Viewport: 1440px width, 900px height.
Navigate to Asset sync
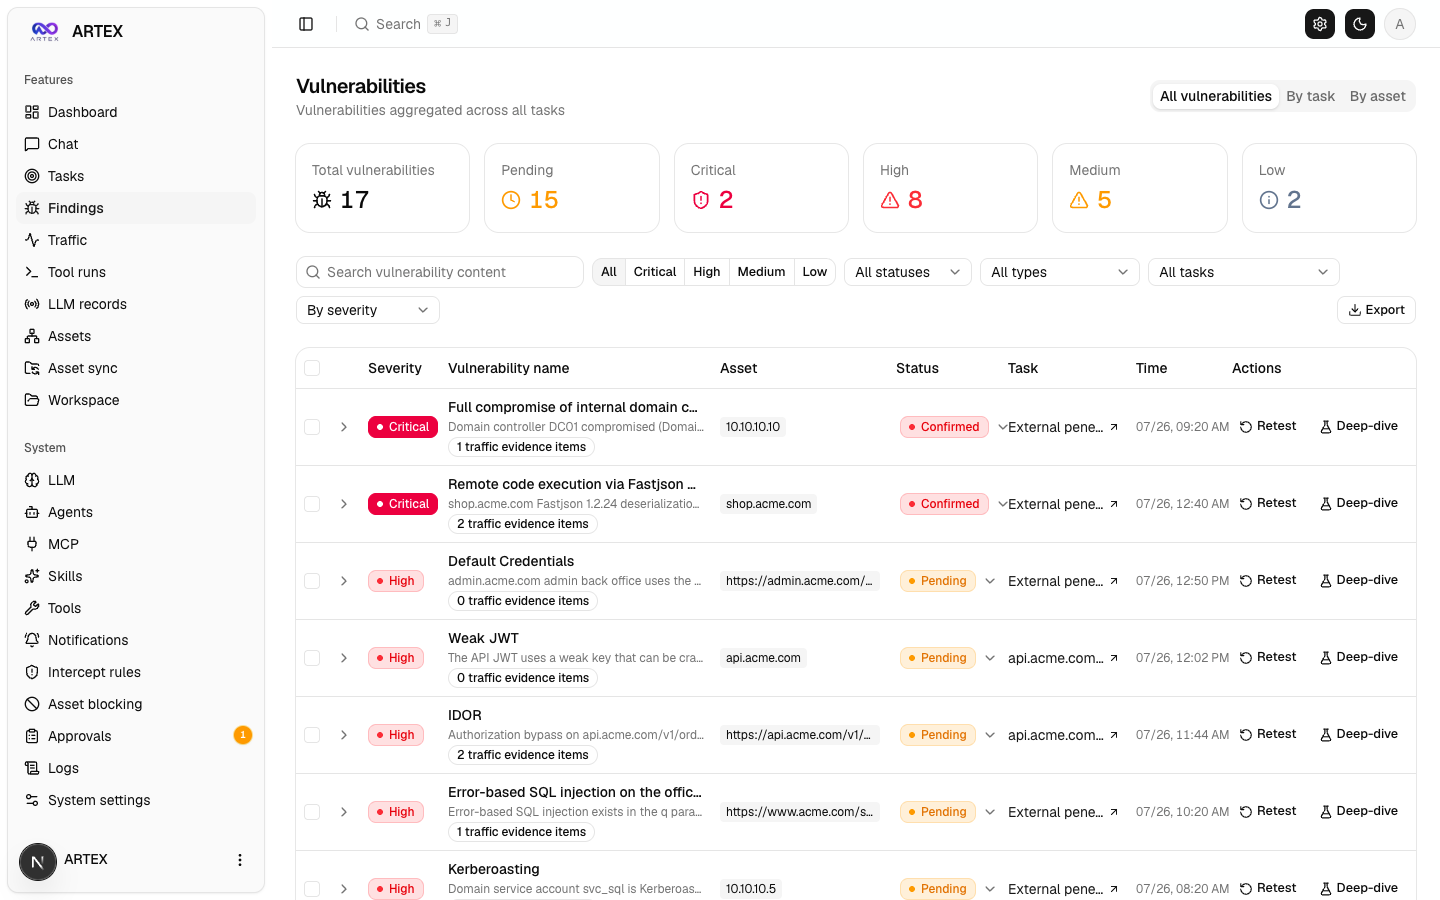pos(136,368)
